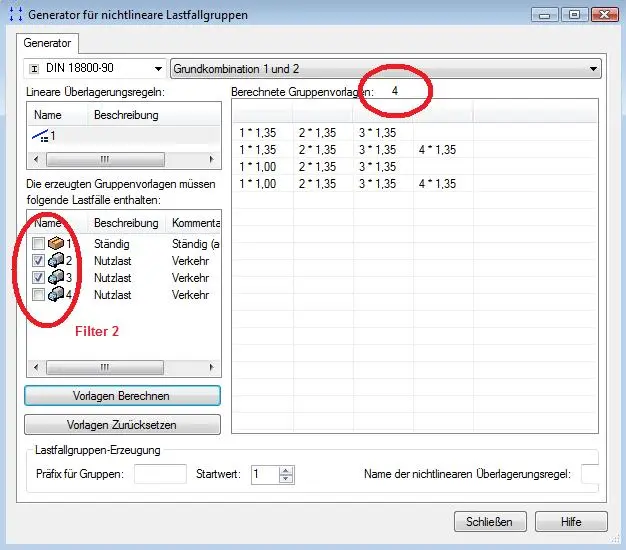
Task: Click the truck icon of load case 3
Action: 56,277
